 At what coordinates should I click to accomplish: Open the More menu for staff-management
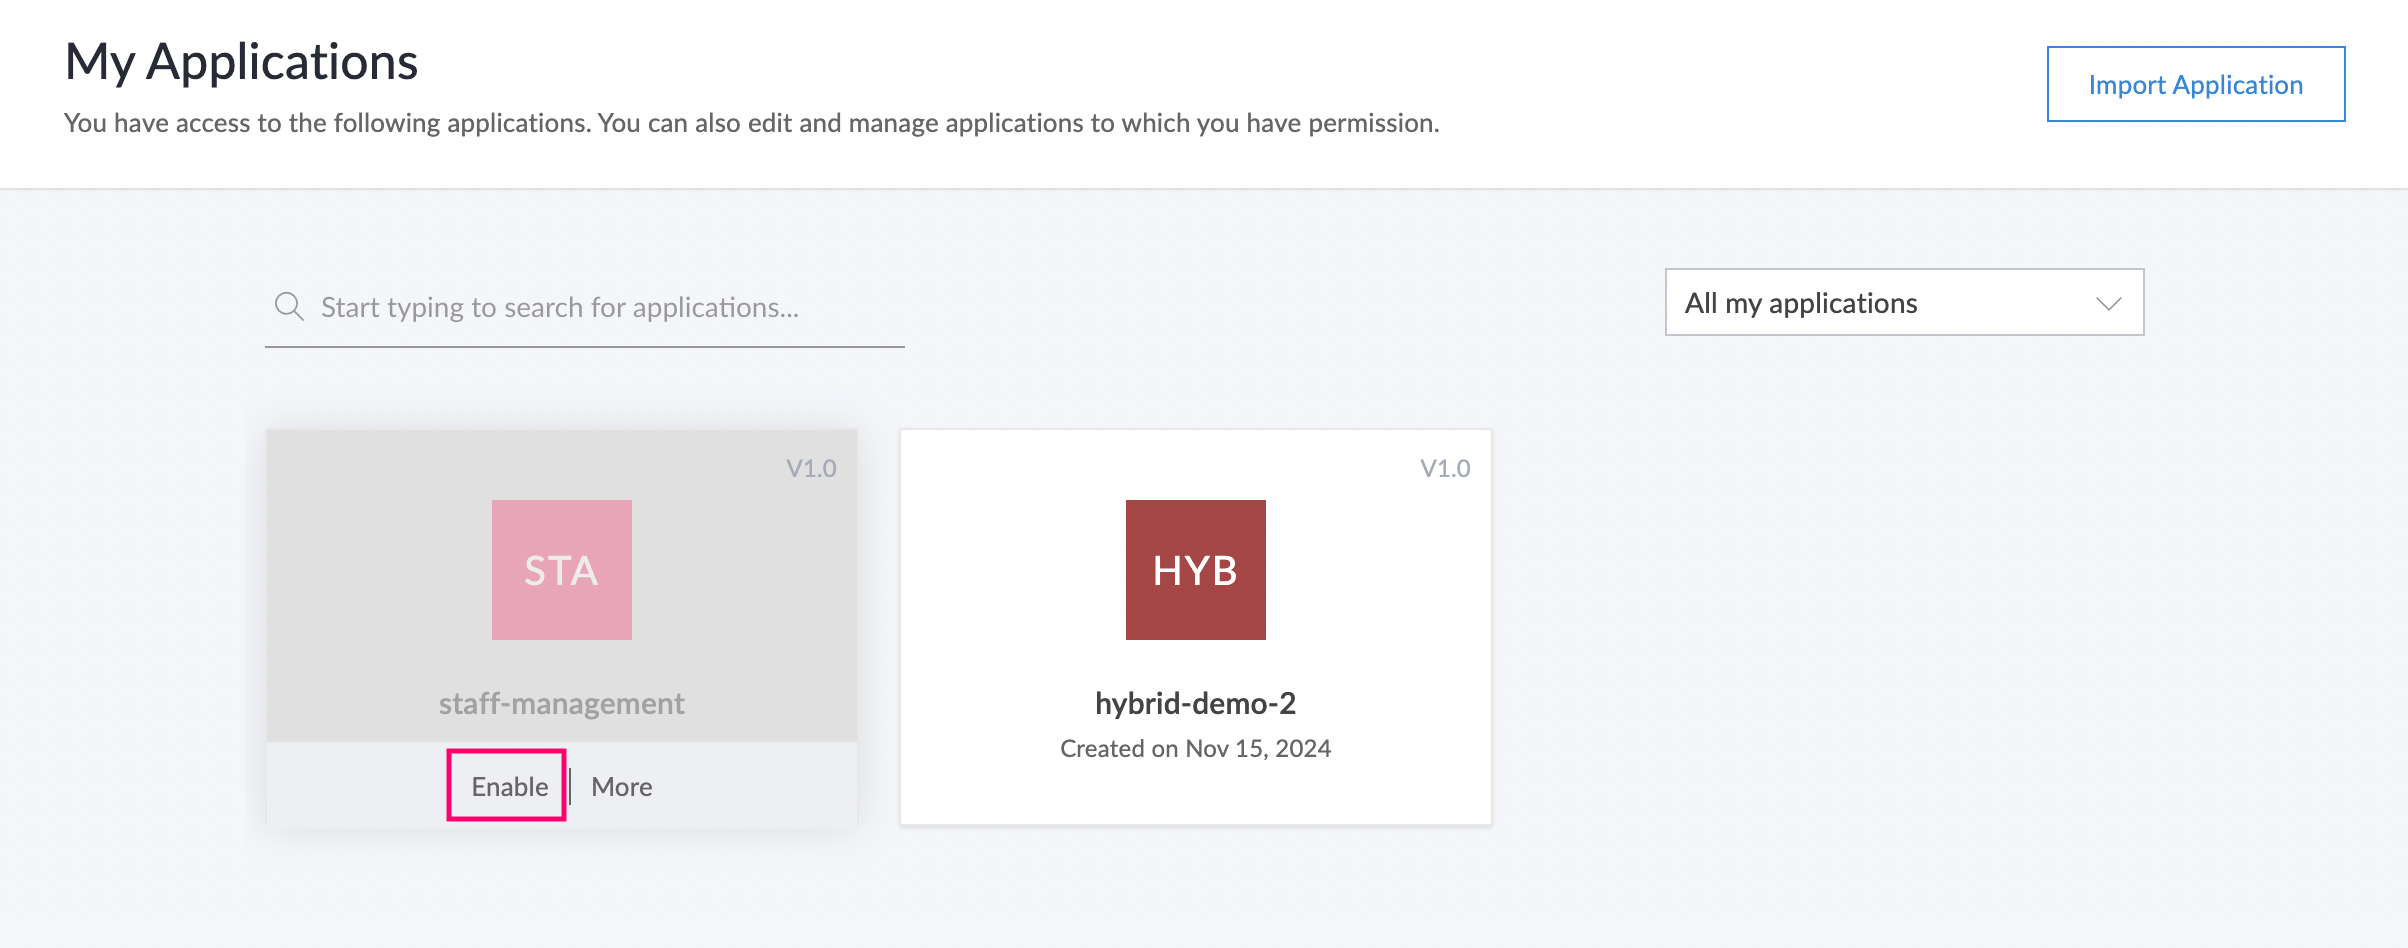coord(621,787)
